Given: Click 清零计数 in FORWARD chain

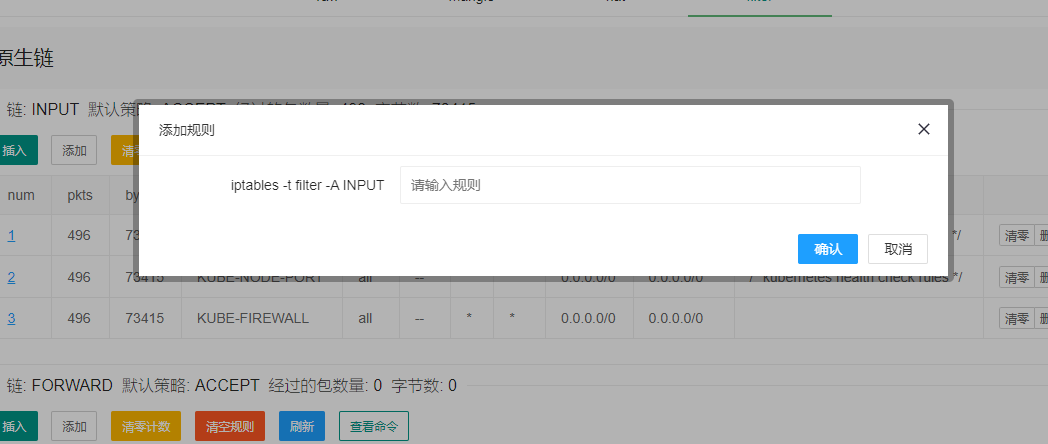Looking at the screenshot, I should coord(146,426).
